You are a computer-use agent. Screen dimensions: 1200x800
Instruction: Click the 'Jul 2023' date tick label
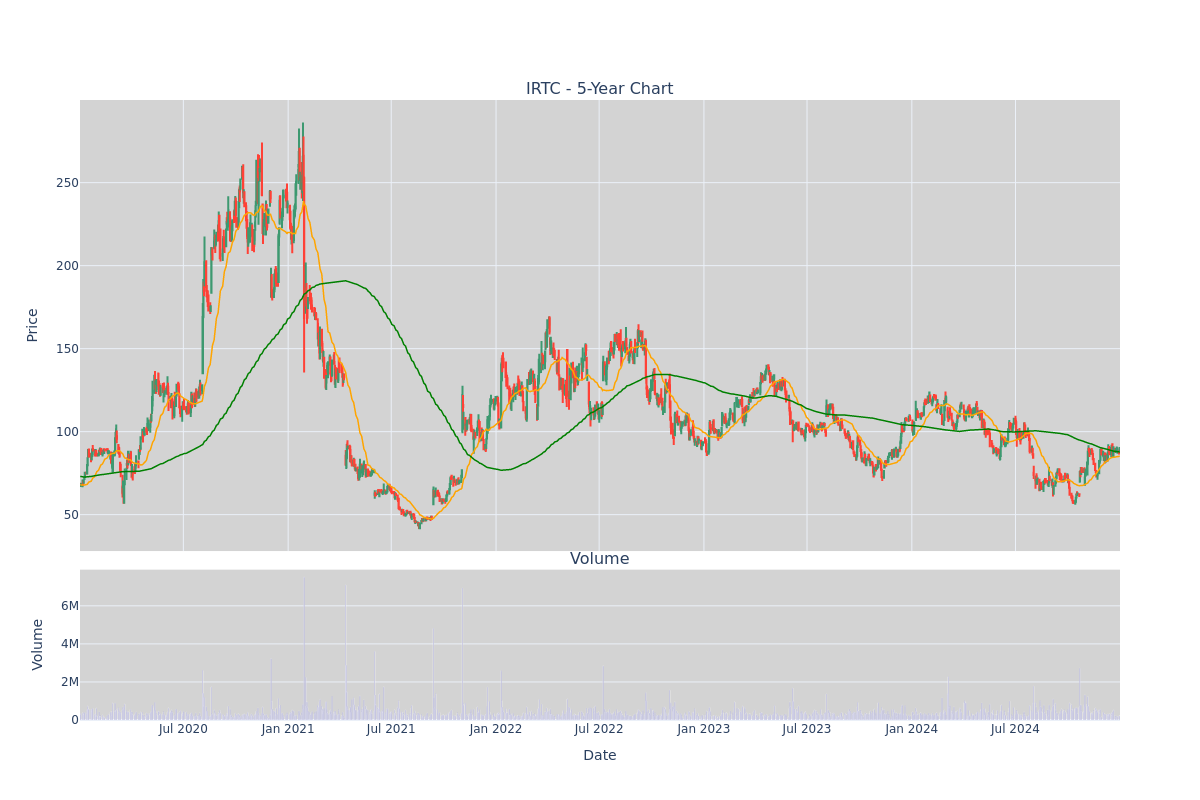pos(807,729)
